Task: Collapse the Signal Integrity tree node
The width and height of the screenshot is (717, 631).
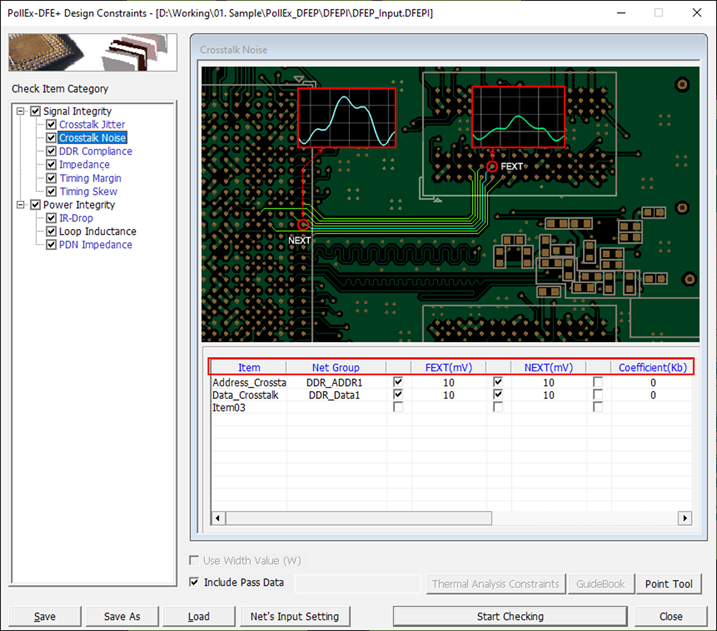Action: (22, 112)
